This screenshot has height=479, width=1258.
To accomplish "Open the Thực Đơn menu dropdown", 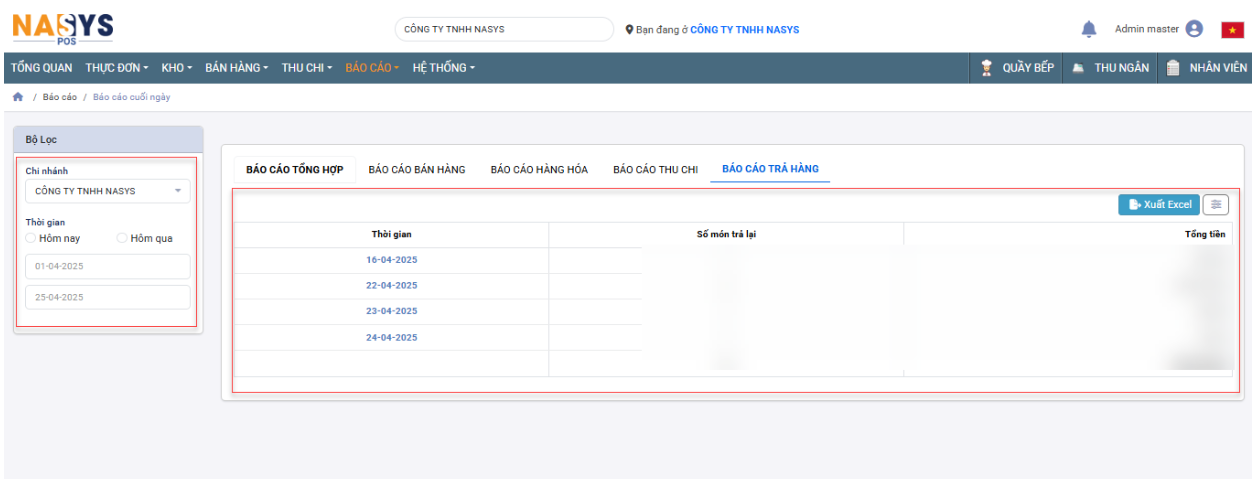I will pyautogui.click(x=116, y=68).
